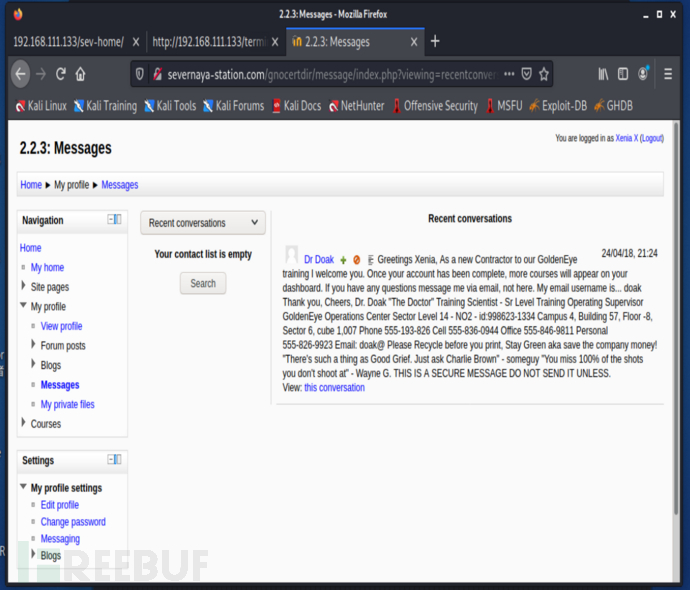Image resolution: width=690 pixels, height=590 pixels.
Task: Open the Firefox account avatar icon
Action: coord(643,73)
